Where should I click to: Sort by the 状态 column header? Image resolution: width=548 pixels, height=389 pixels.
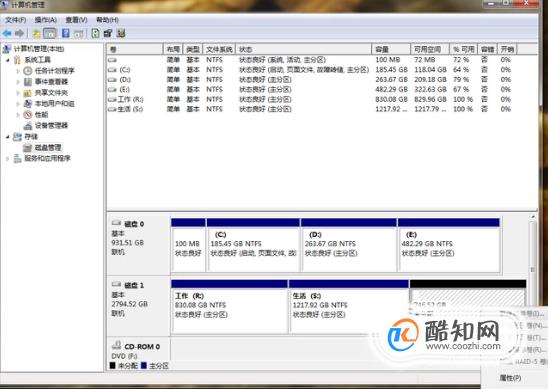click(303, 49)
